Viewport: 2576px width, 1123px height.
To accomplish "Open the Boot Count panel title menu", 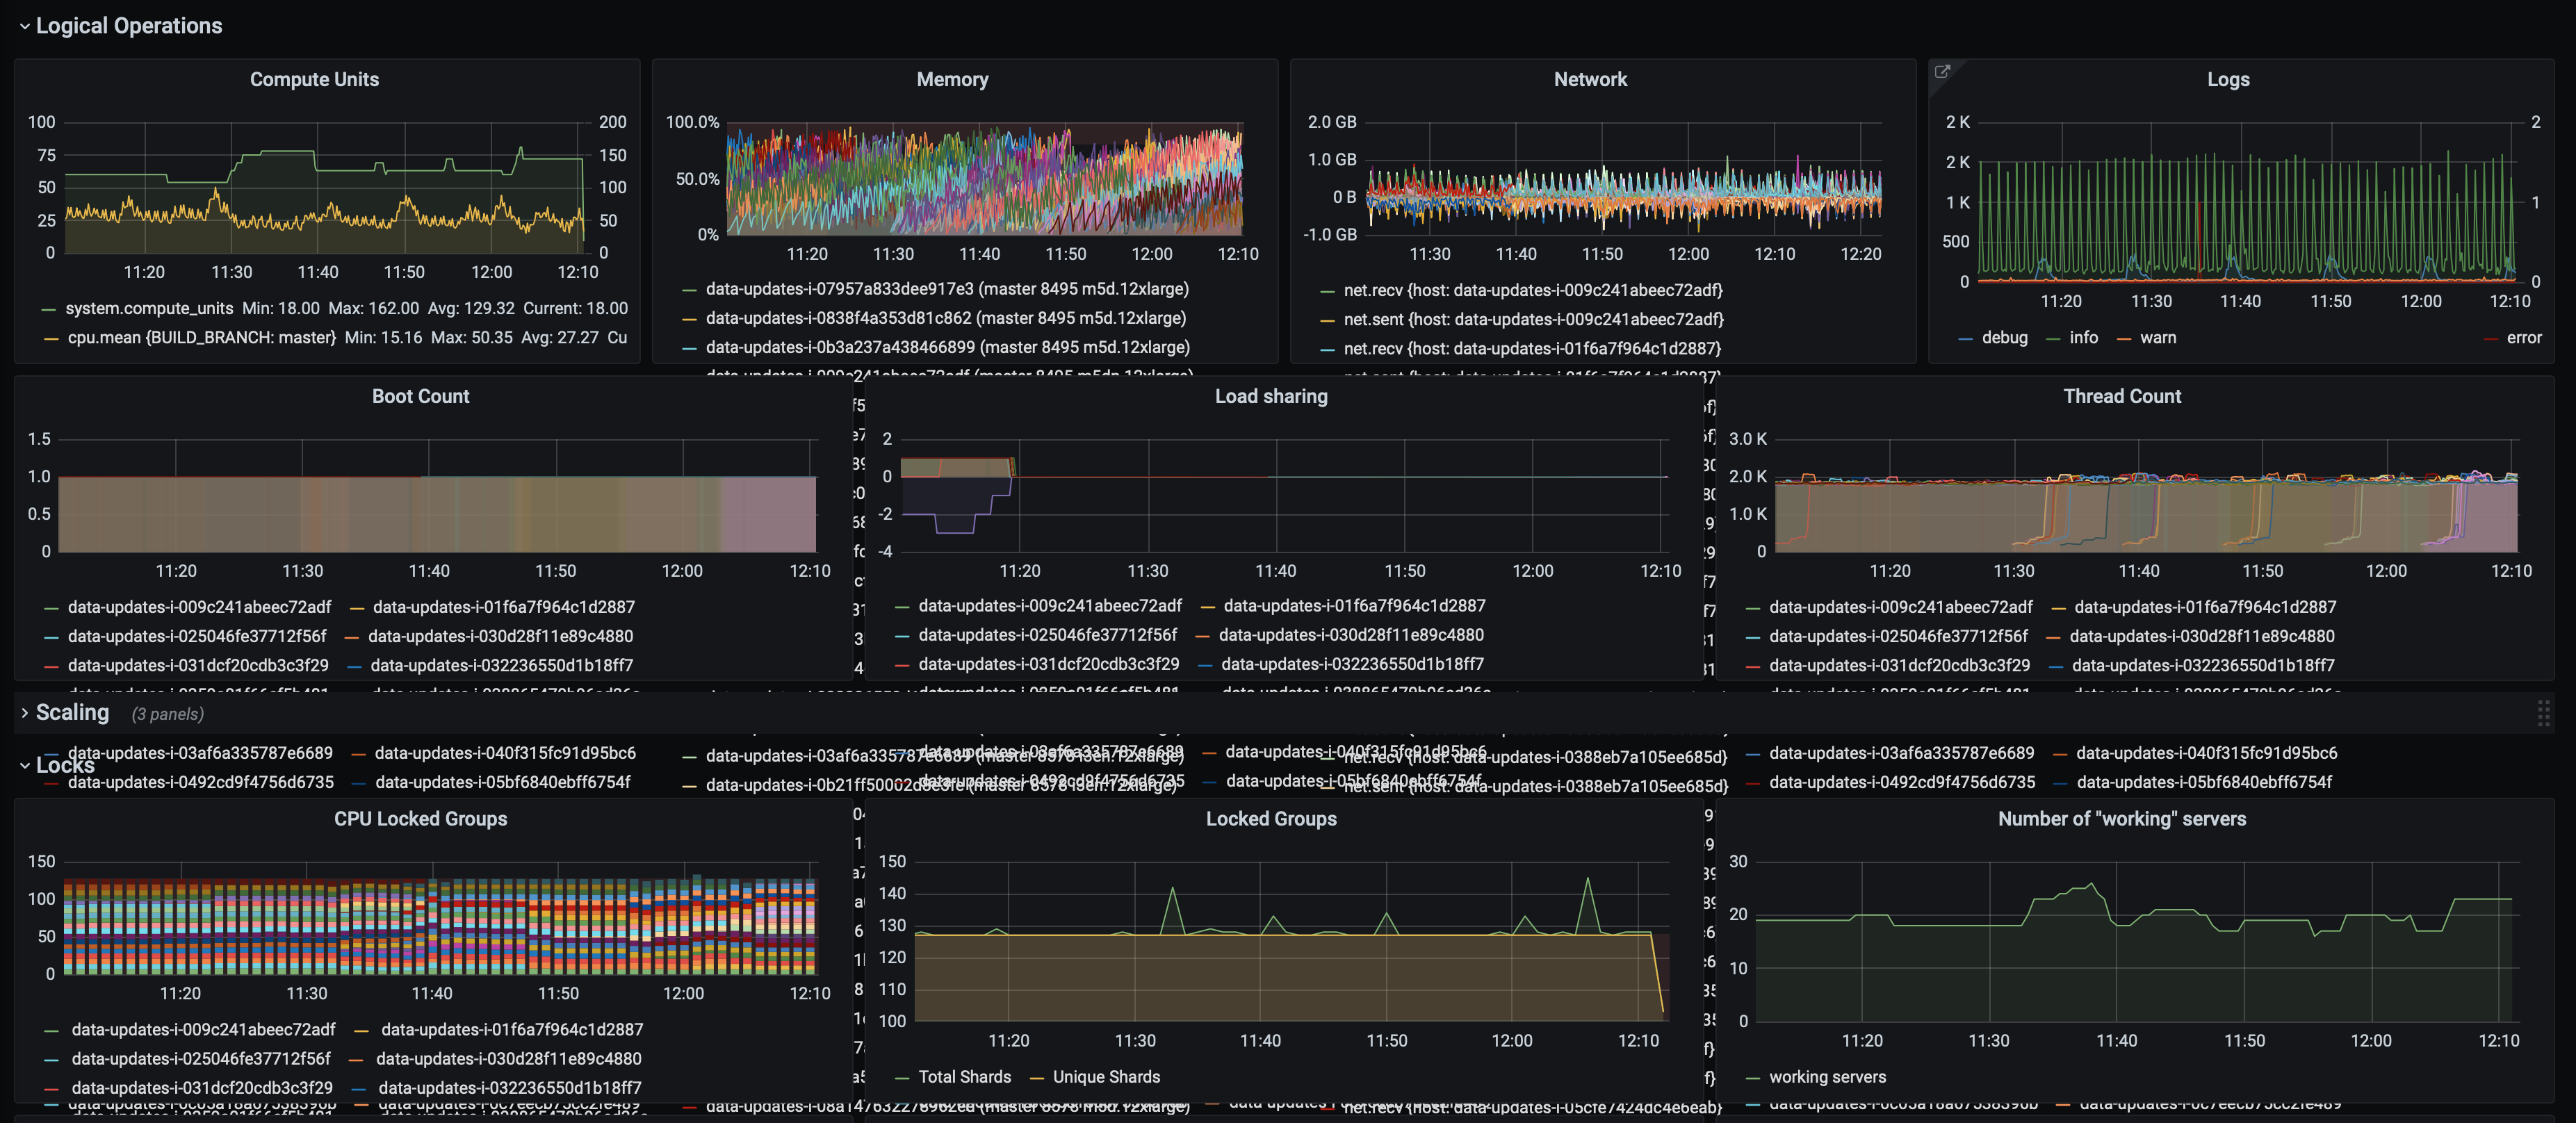I will click(420, 396).
